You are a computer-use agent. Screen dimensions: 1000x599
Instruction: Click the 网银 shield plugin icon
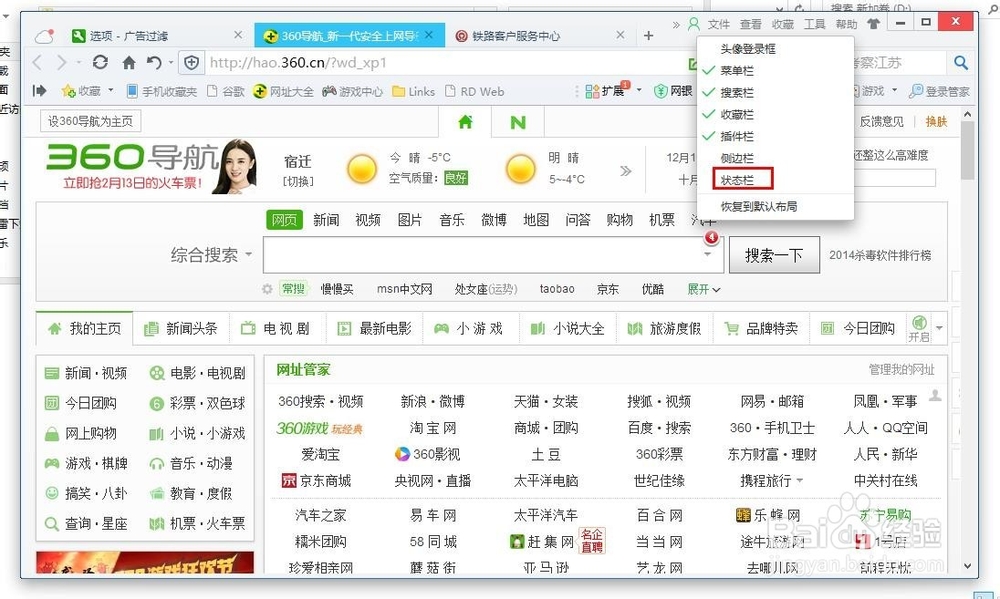pyautogui.click(x=673, y=91)
